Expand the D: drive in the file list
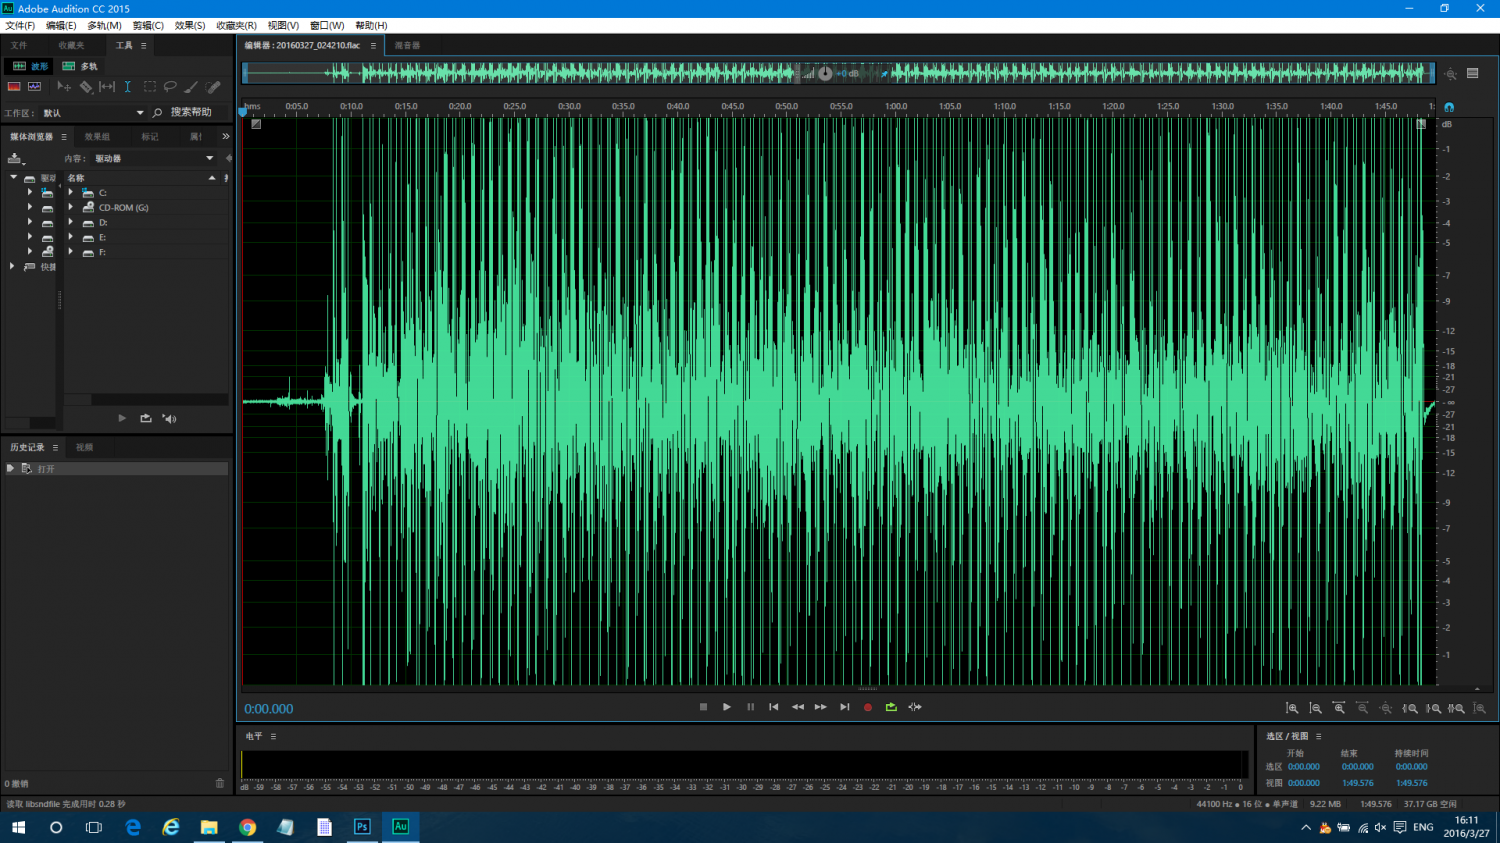 [x=71, y=223]
